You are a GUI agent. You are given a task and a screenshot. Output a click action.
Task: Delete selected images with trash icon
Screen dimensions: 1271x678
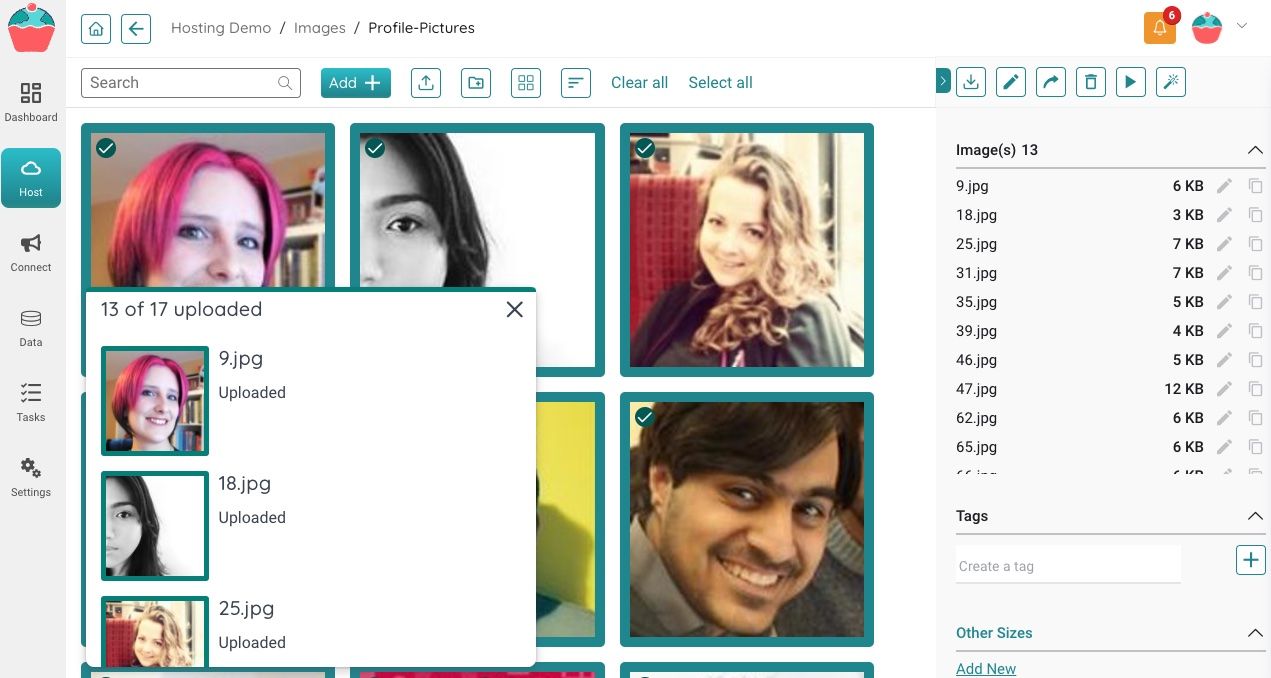pyautogui.click(x=1091, y=82)
